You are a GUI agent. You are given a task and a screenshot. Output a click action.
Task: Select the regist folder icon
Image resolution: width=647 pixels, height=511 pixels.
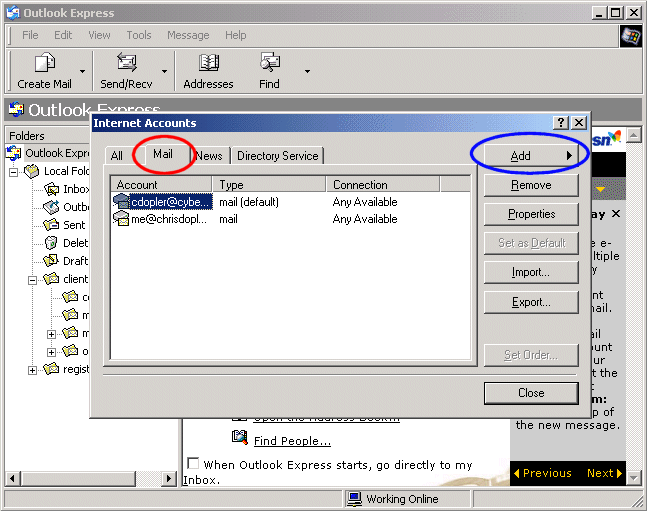pos(51,369)
